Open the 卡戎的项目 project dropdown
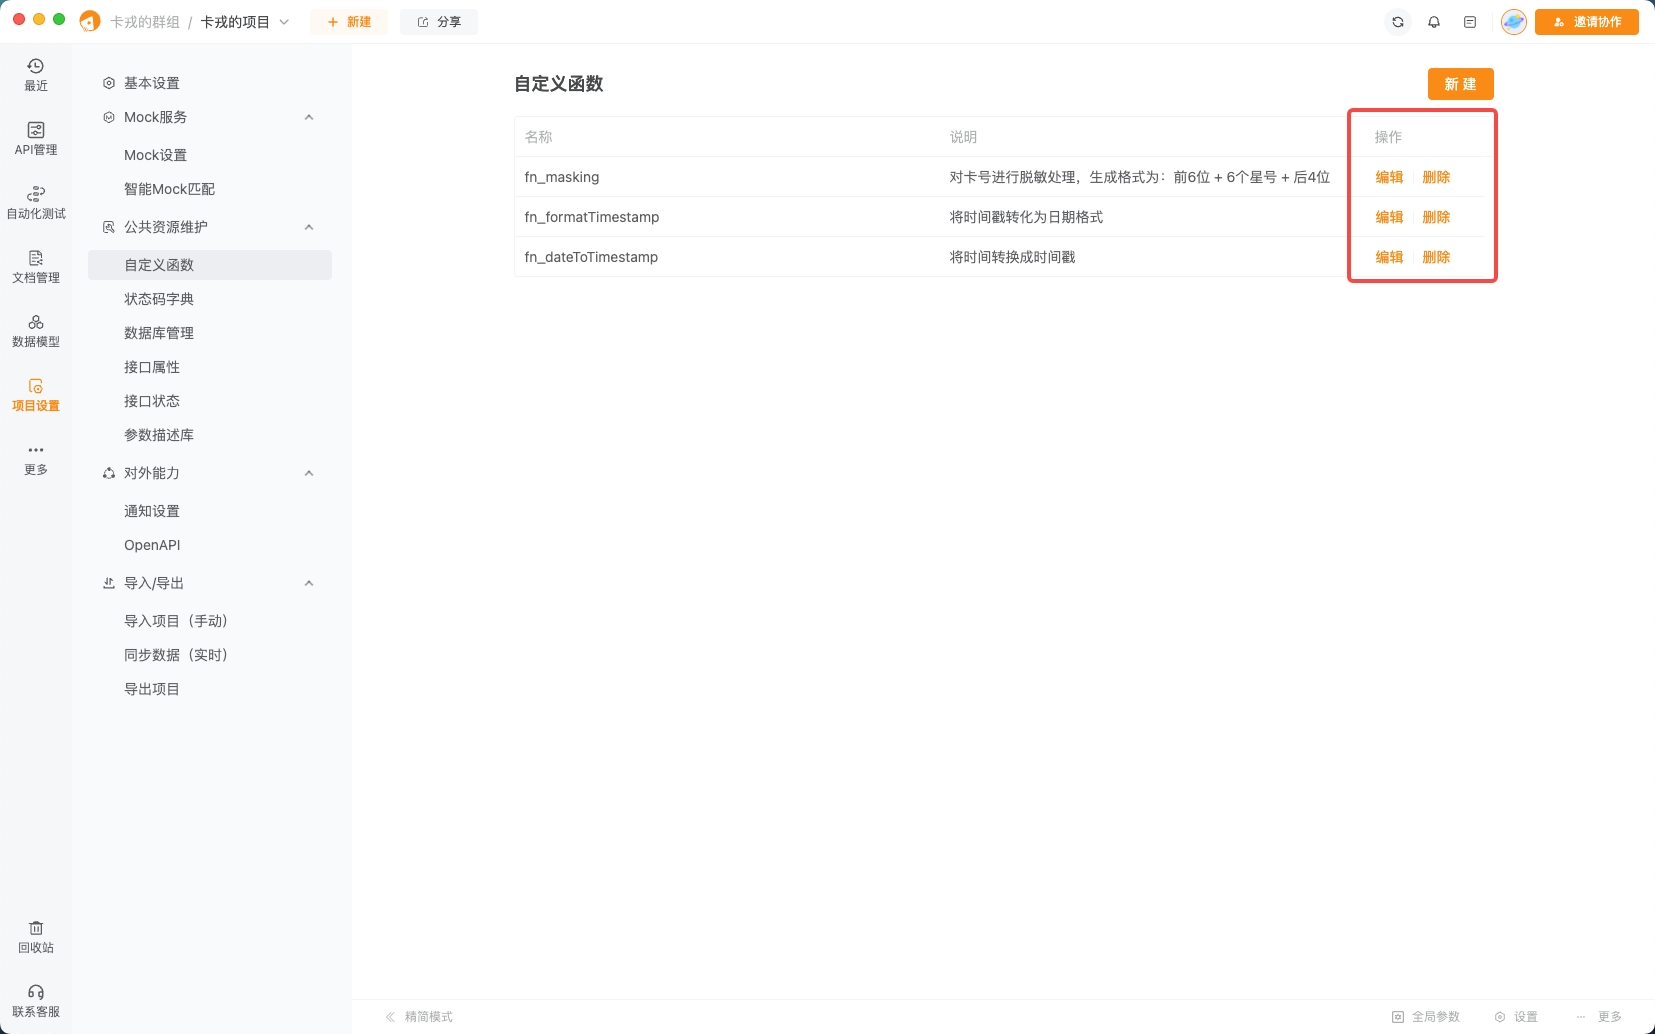The height and width of the screenshot is (1034, 1655). point(245,22)
